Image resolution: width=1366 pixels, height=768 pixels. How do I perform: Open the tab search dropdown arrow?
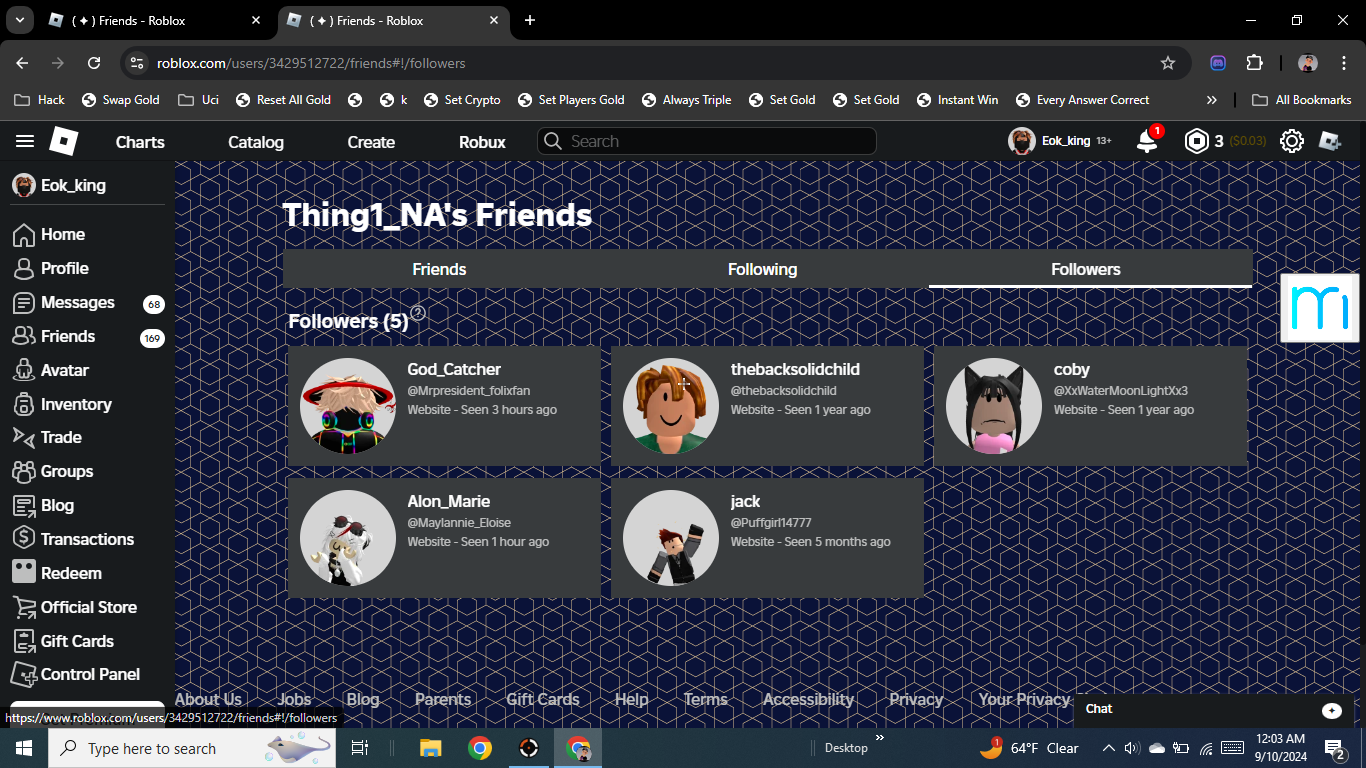click(19, 20)
